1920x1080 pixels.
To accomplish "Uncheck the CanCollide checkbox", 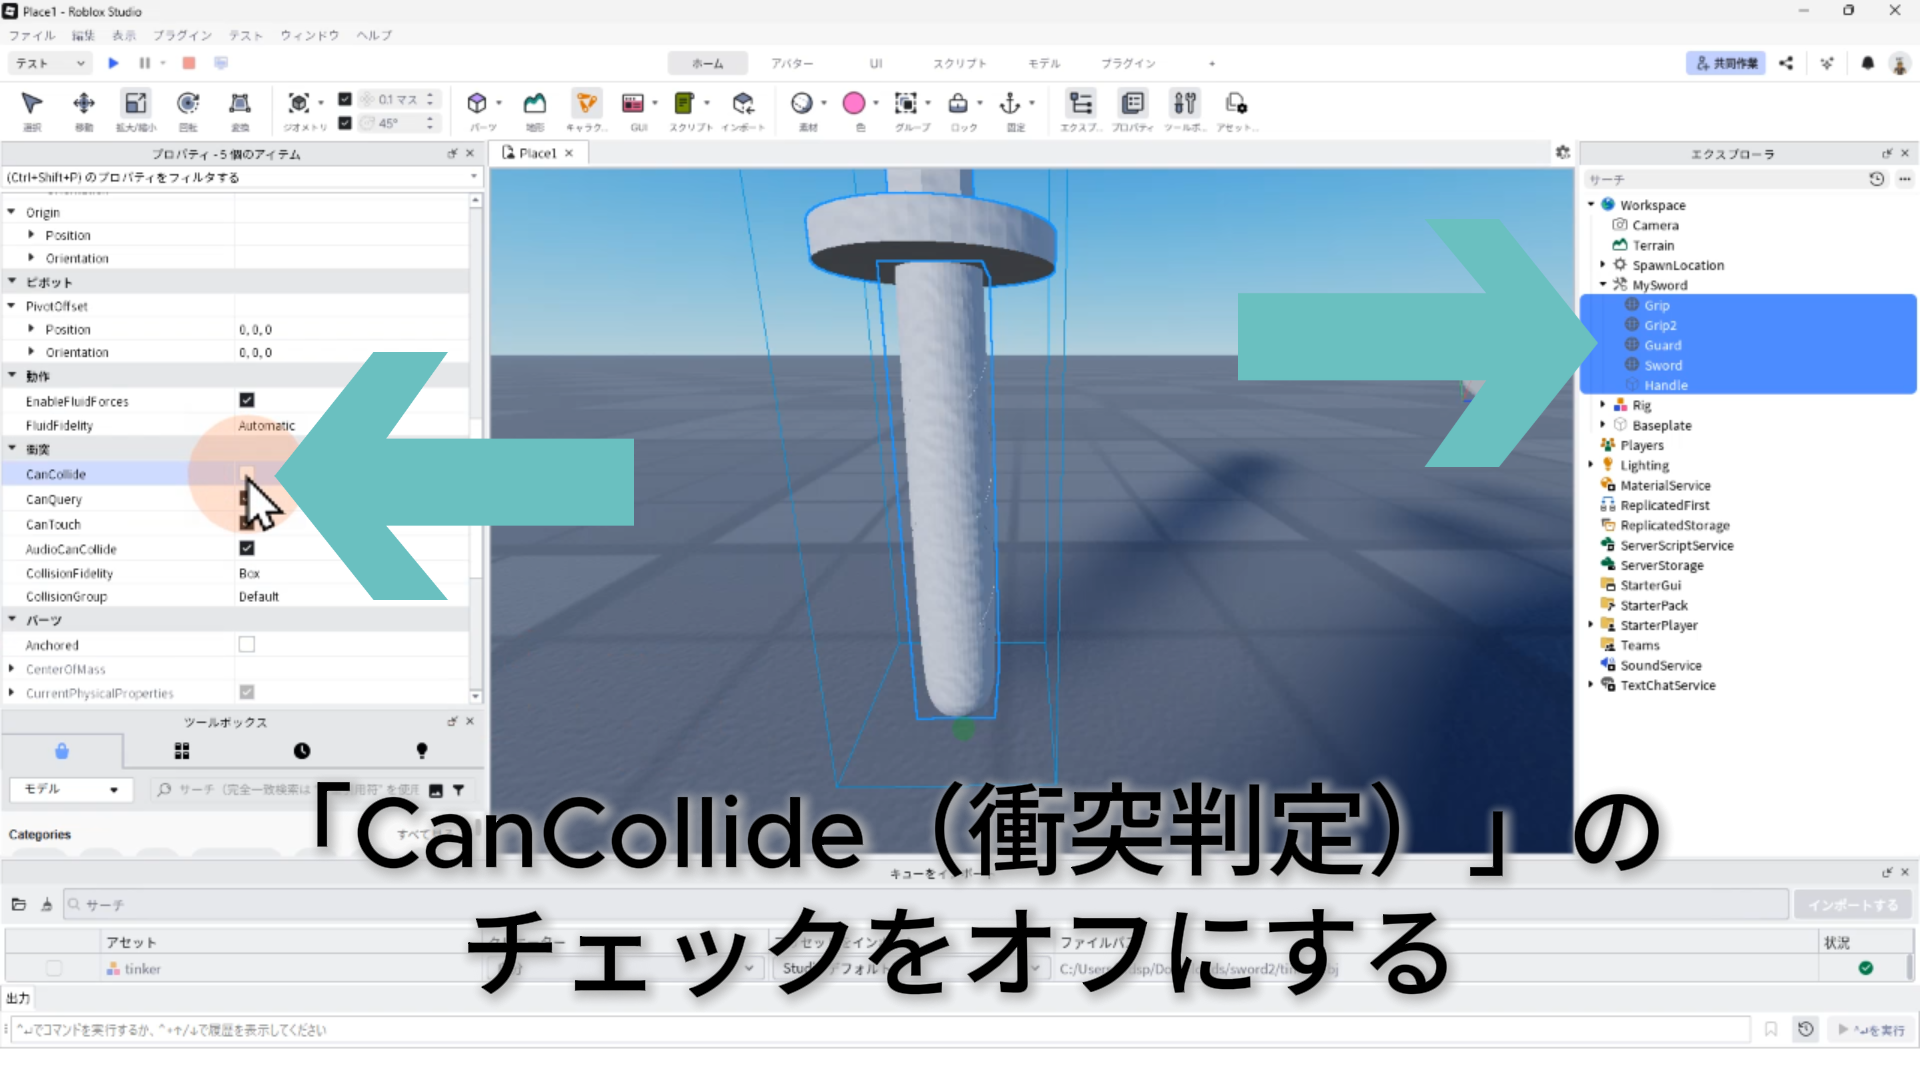I will click(x=247, y=474).
